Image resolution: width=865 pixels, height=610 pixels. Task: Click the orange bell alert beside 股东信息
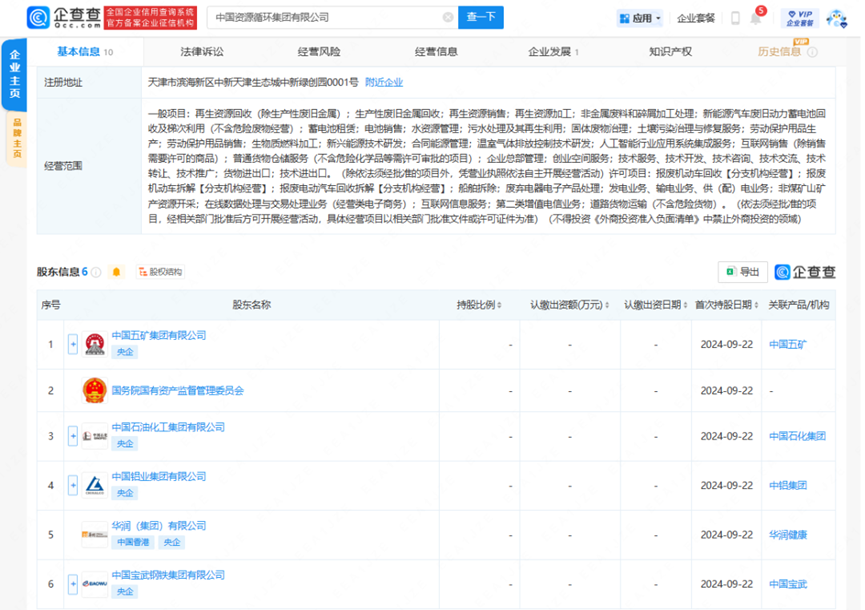116,272
